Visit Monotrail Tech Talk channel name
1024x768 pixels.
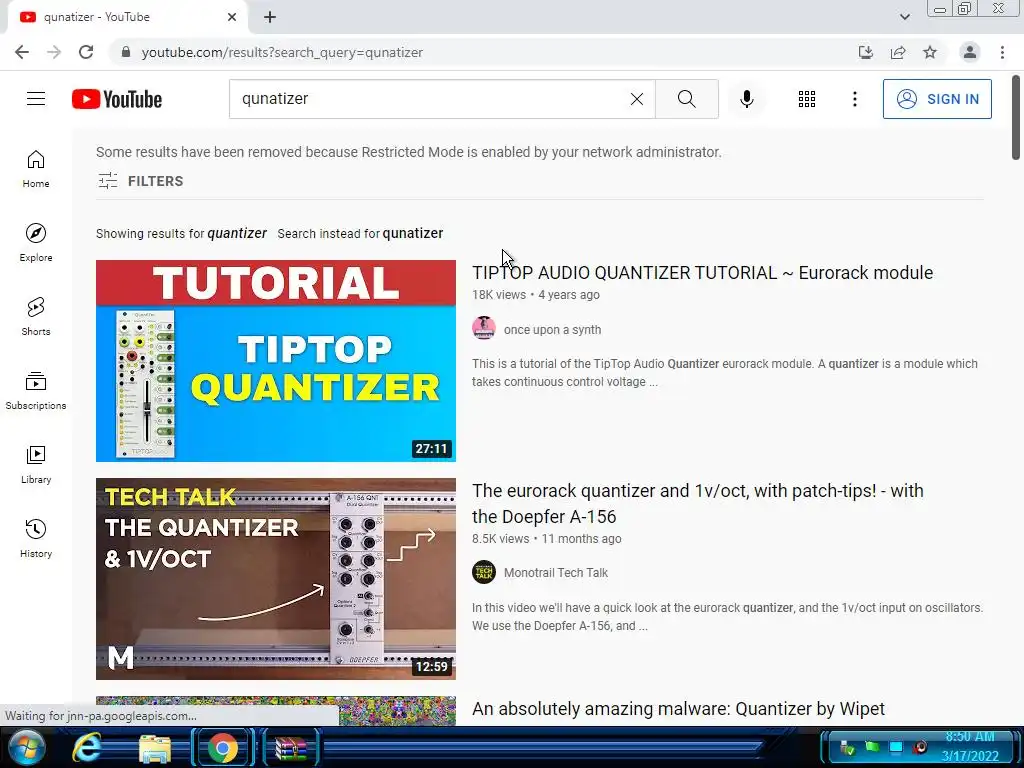(x=556, y=573)
